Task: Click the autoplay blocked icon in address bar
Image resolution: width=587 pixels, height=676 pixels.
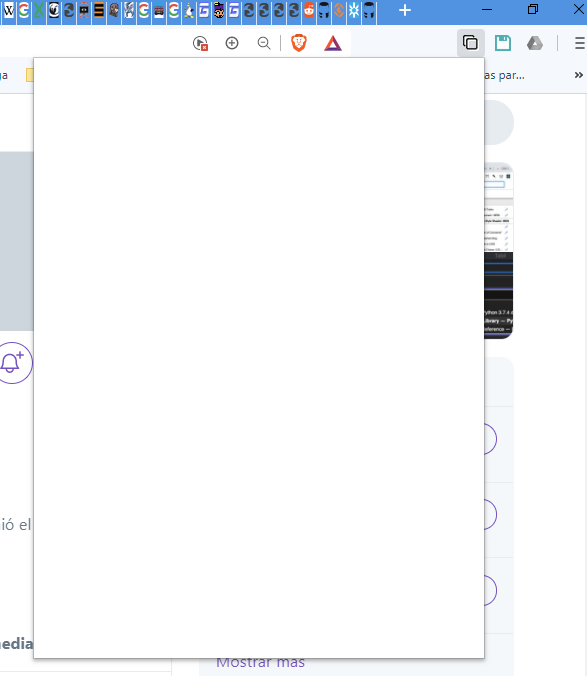Action: pos(200,43)
